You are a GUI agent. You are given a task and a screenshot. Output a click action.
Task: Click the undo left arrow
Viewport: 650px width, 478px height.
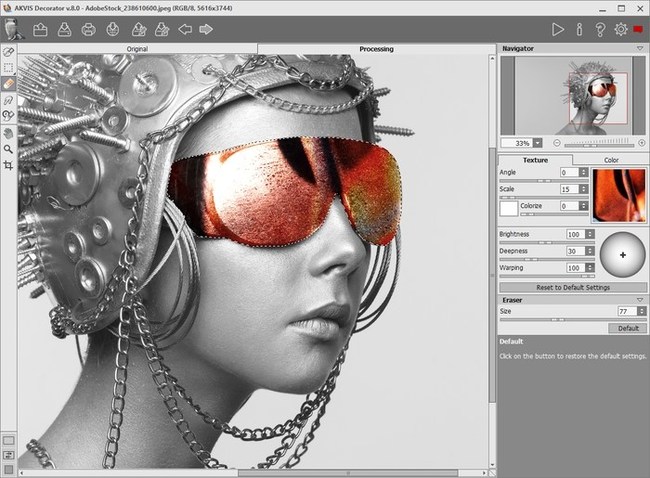point(185,29)
